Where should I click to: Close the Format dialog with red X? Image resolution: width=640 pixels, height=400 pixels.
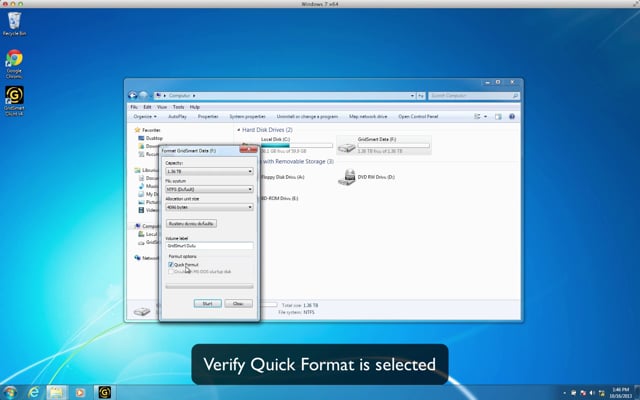point(249,149)
